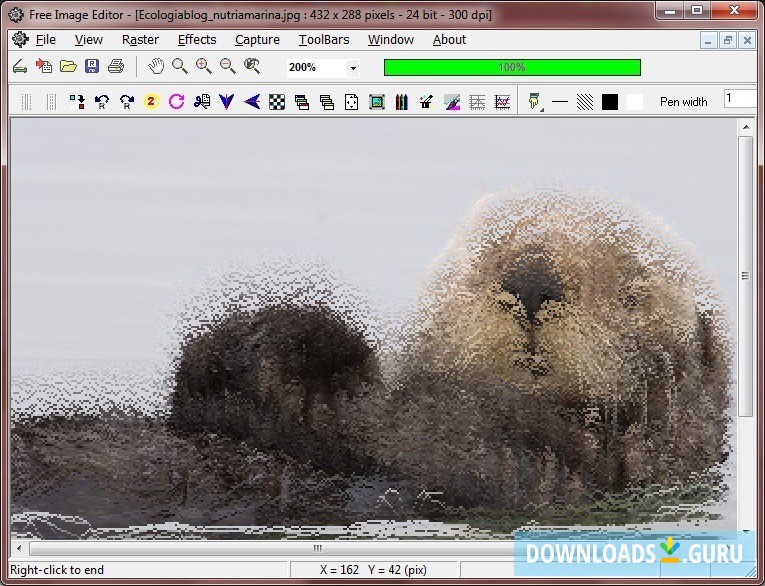
Task: Click the colored crayons icon
Action: [x=401, y=101]
